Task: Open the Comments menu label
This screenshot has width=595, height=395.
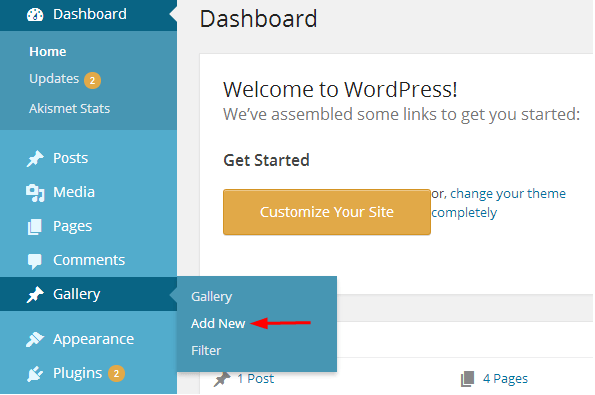Action: coord(89,260)
